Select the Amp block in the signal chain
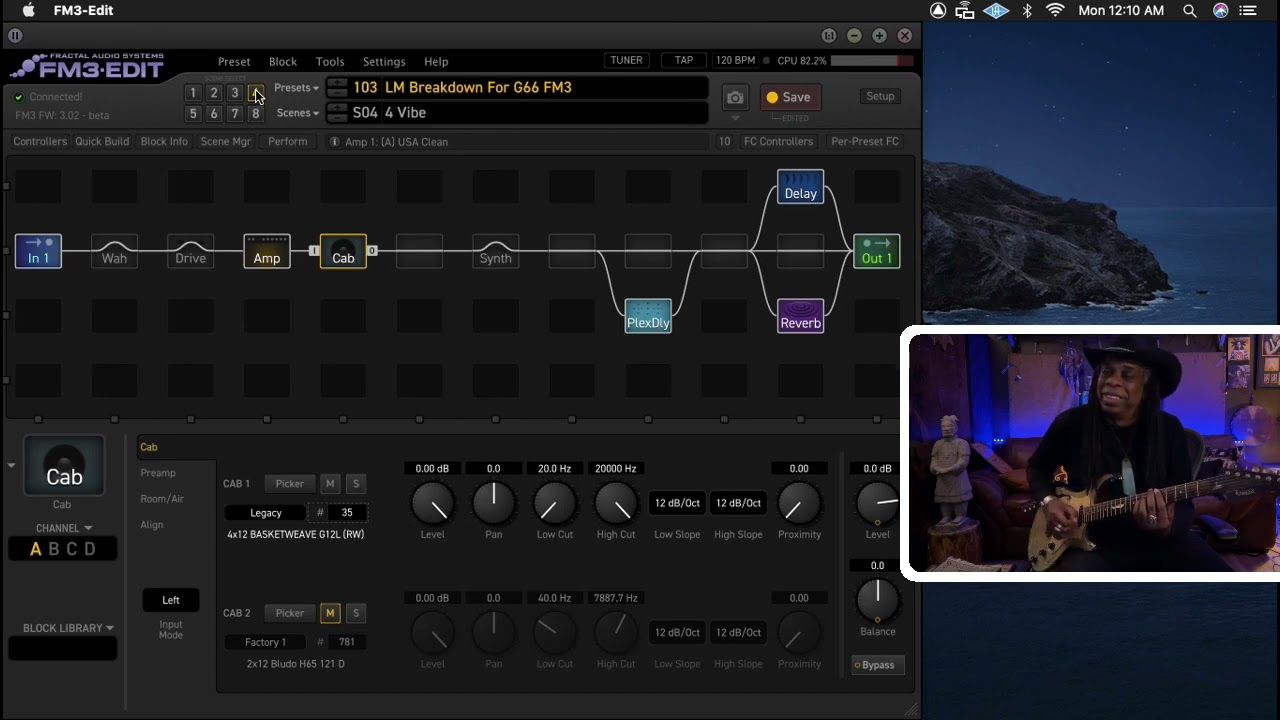The width and height of the screenshot is (1280, 720). [x=267, y=251]
